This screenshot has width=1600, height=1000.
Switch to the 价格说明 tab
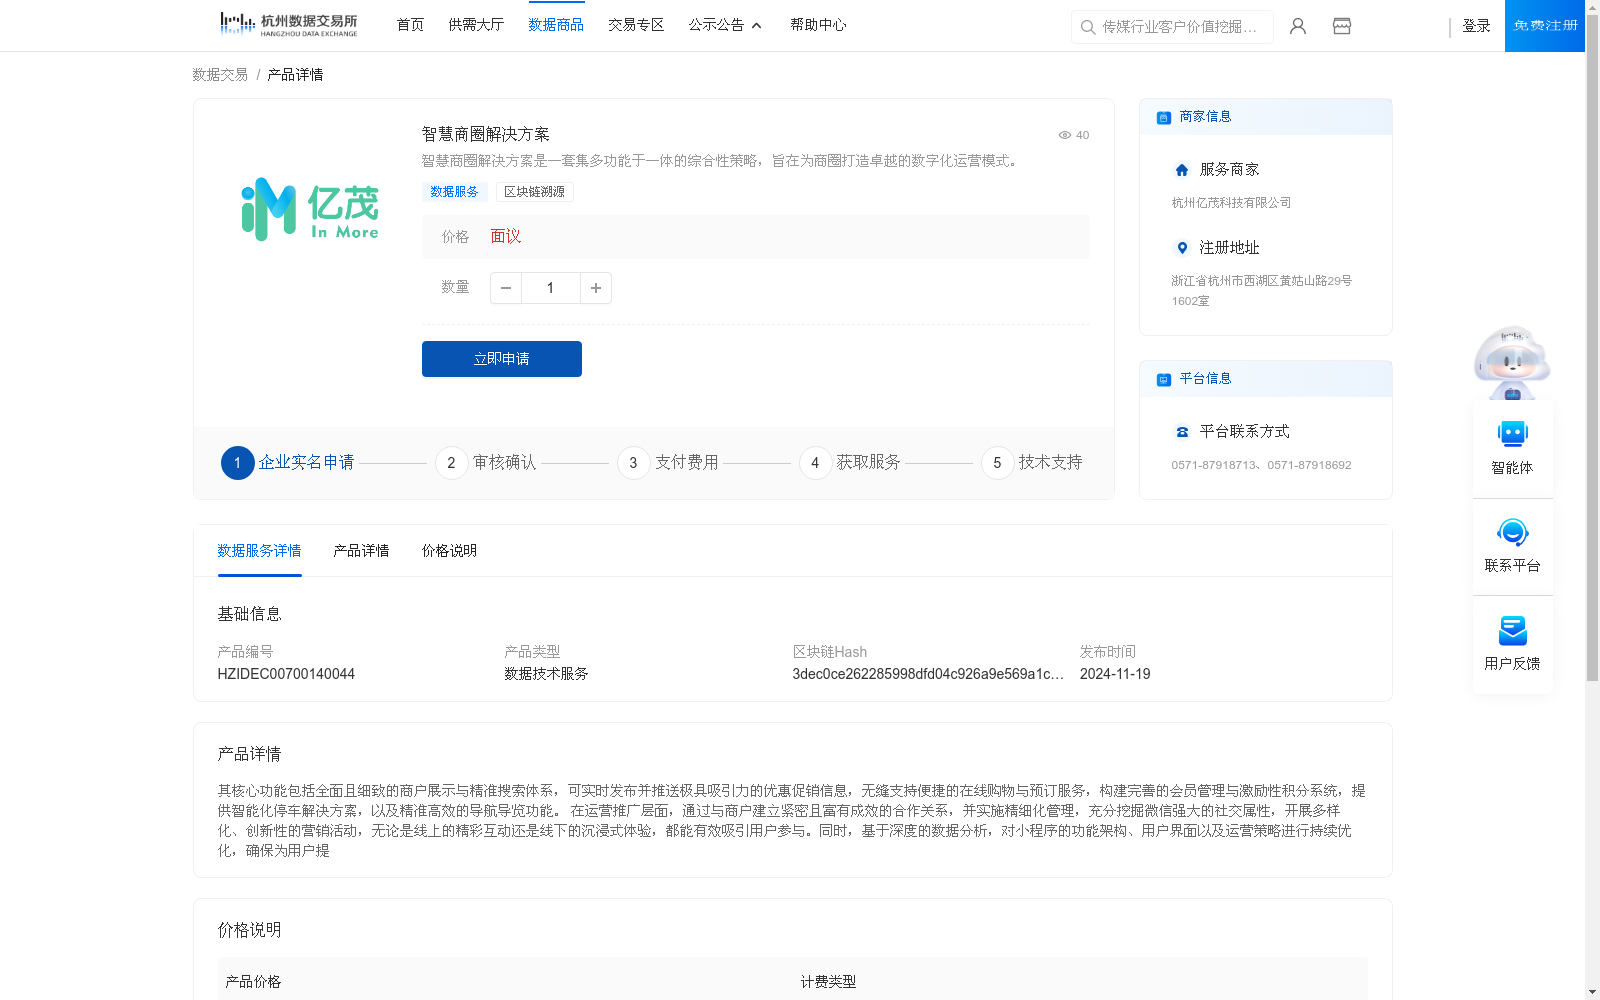coord(449,551)
